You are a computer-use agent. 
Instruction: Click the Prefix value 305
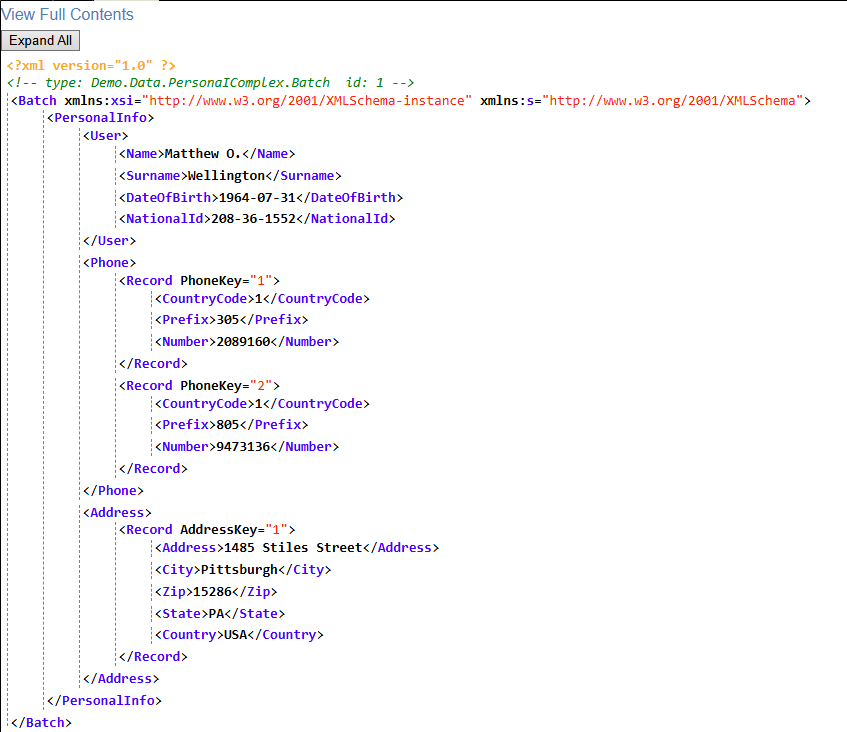tap(229, 320)
